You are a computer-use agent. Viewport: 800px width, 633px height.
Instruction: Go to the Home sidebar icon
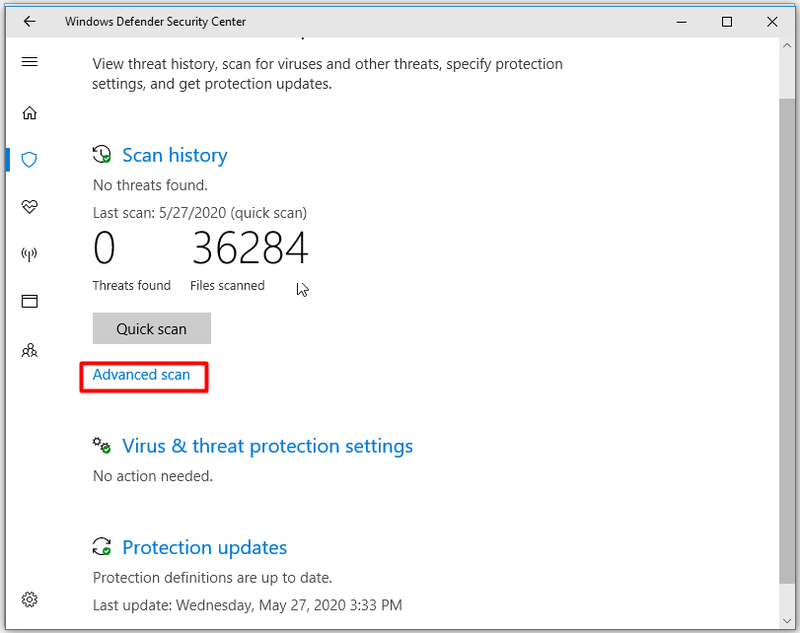(30, 113)
